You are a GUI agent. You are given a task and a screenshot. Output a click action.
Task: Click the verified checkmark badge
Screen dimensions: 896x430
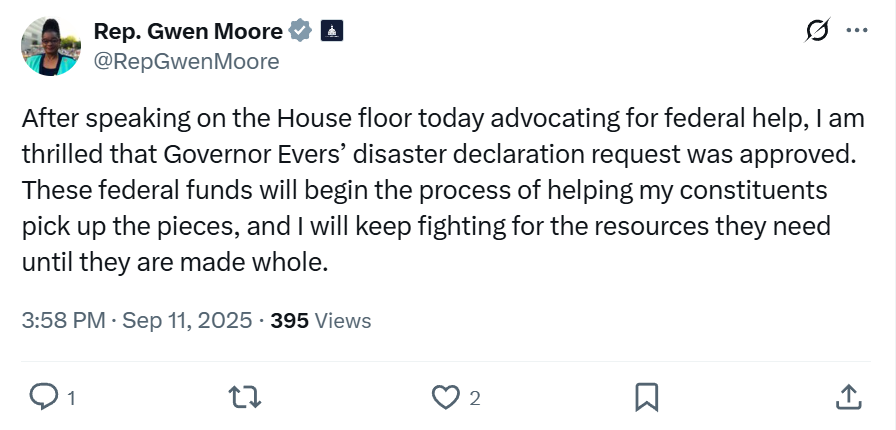pos(300,31)
